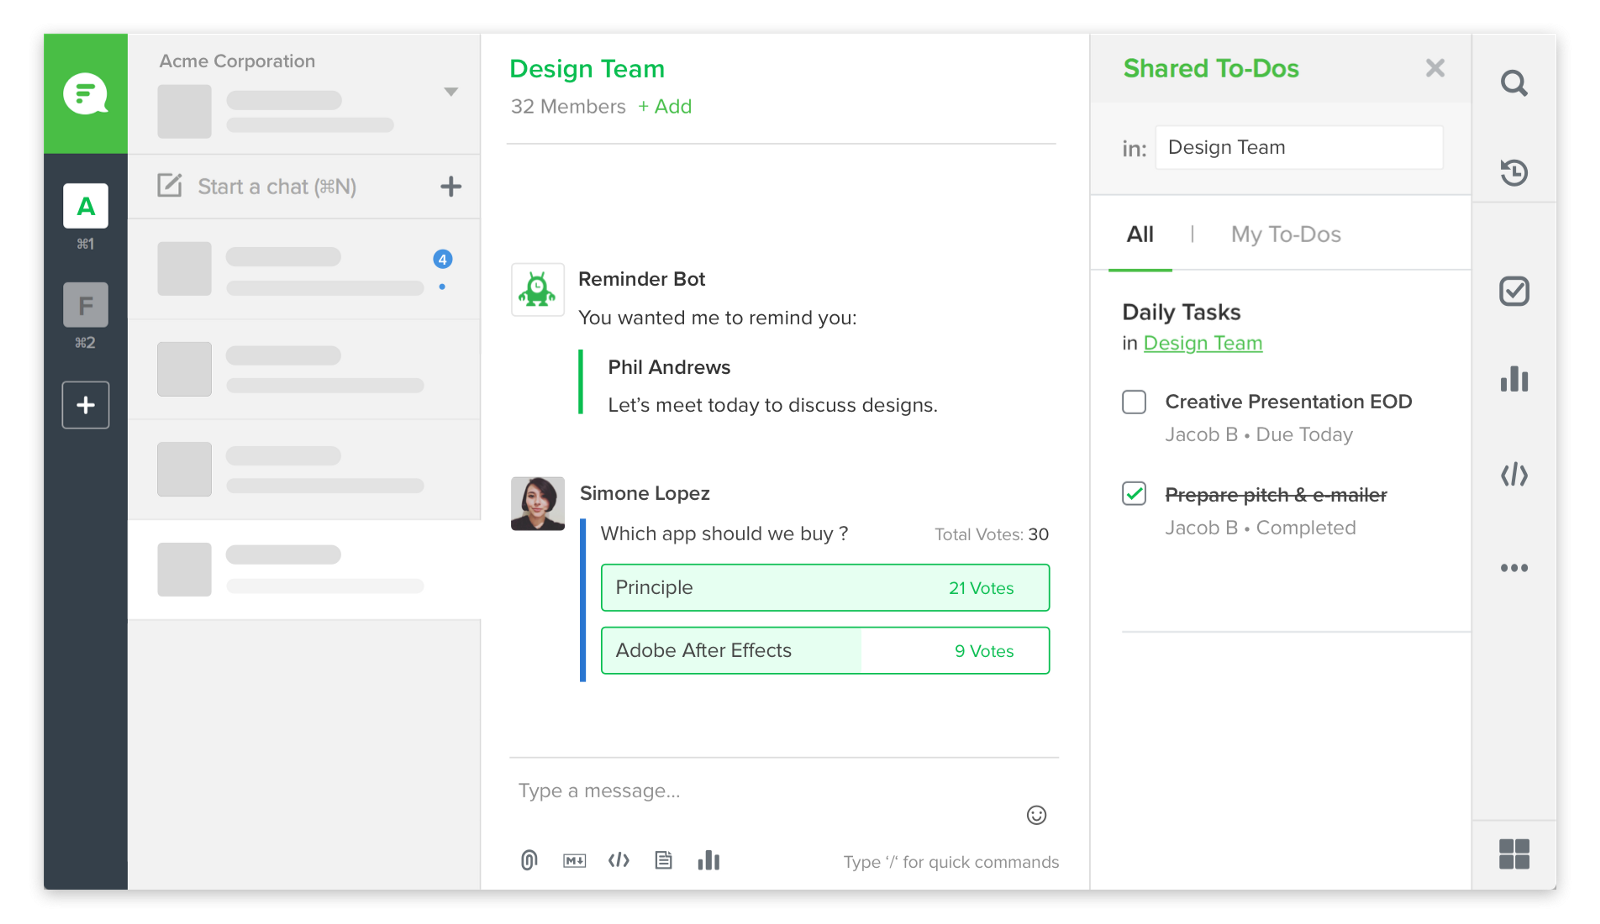Viewport: 1600px width, 924px height.
Task: Click Reminder Bot avatar
Action: [538, 290]
